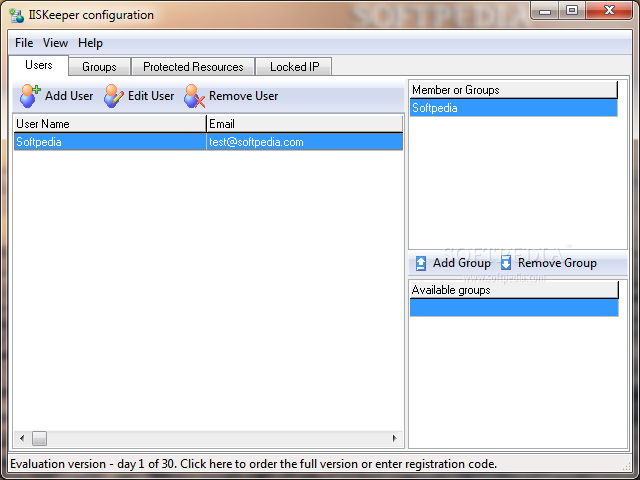Open the Protected Resources tab

193,67
